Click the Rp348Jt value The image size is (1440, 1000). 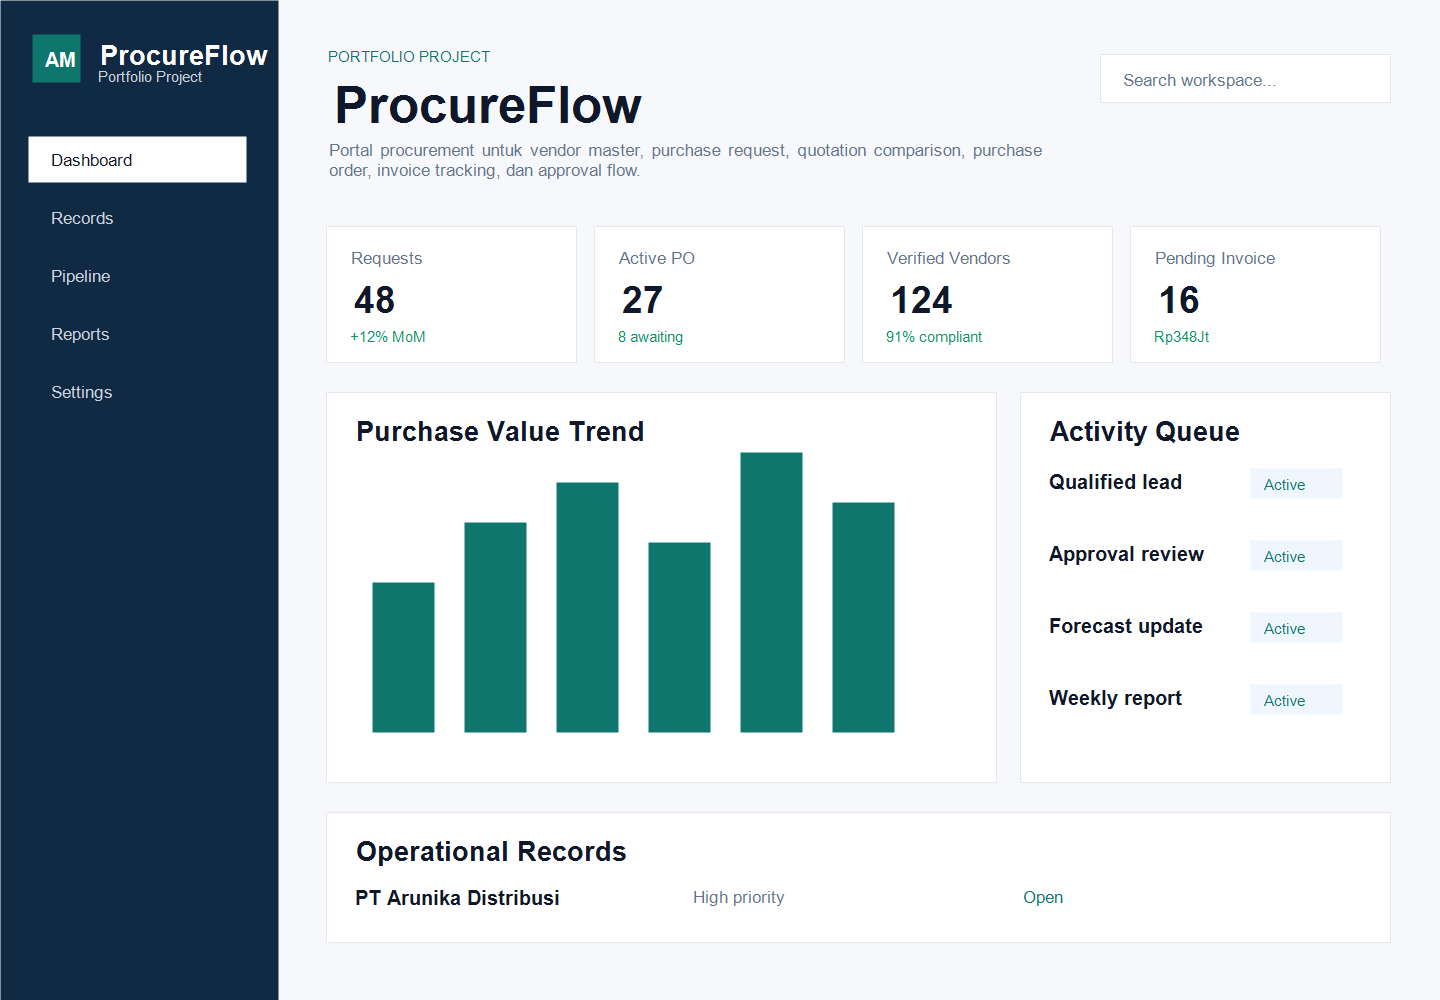tap(1181, 337)
